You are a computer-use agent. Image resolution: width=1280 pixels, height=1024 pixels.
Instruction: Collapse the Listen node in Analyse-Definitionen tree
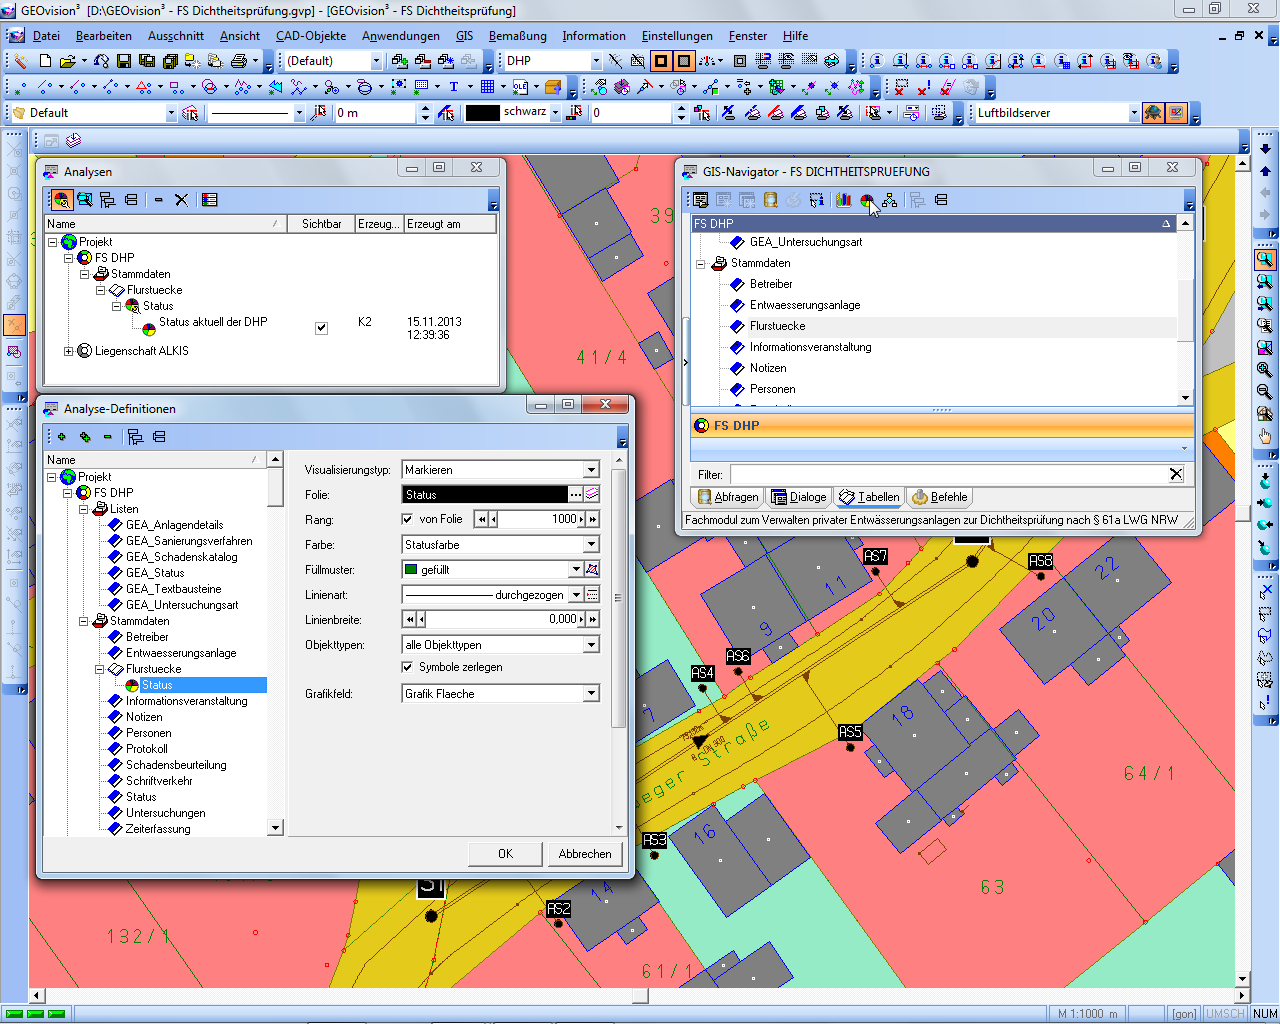point(84,509)
